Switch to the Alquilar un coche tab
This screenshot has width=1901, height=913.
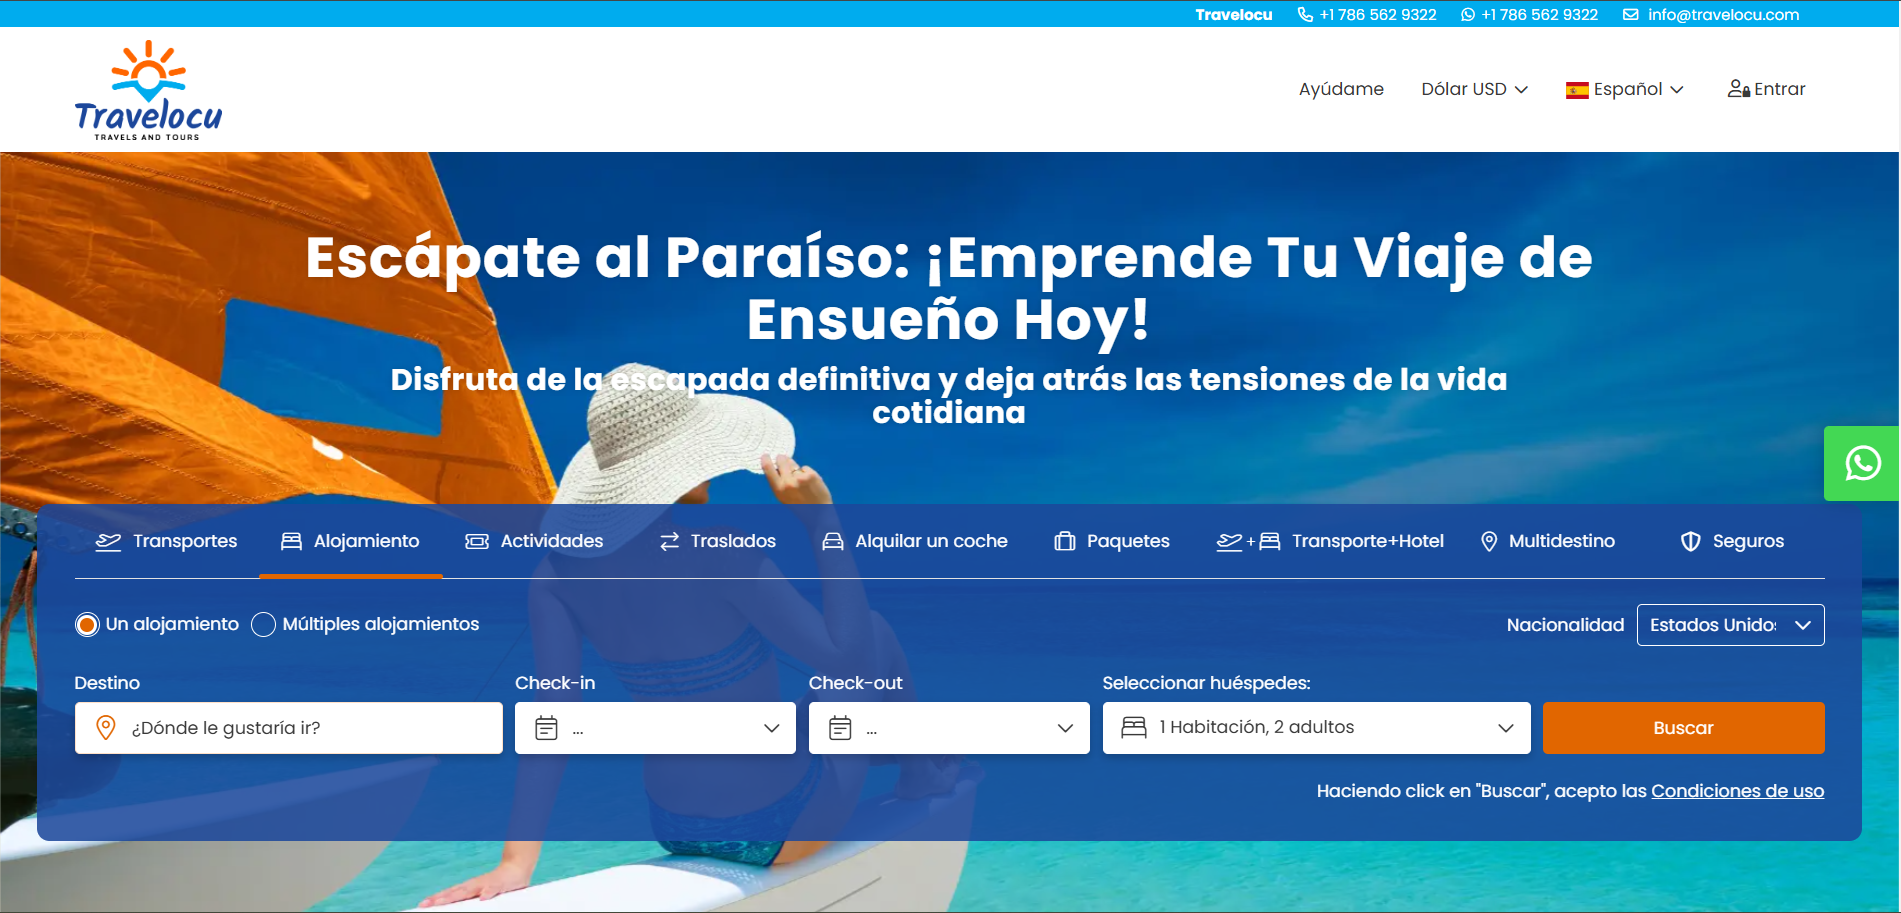pyautogui.click(x=915, y=541)
